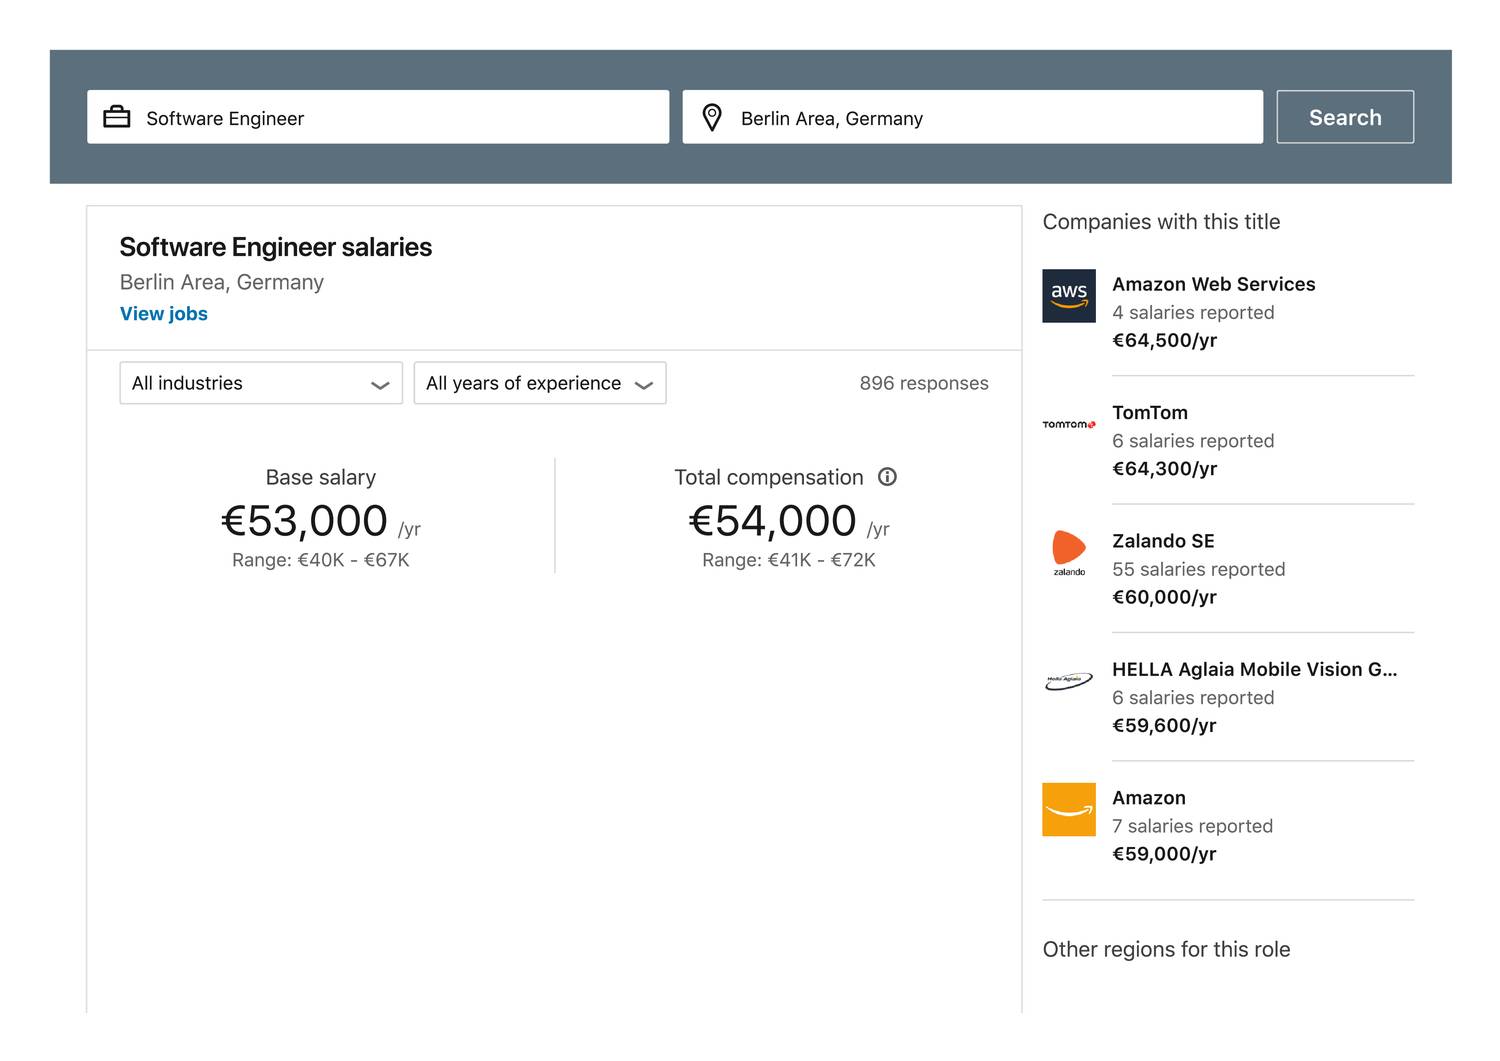This screenshot has height=1061, width=1500.
Task: Click the Zalando SE €60,000/yr salary
Action: tap(1164, 597)
